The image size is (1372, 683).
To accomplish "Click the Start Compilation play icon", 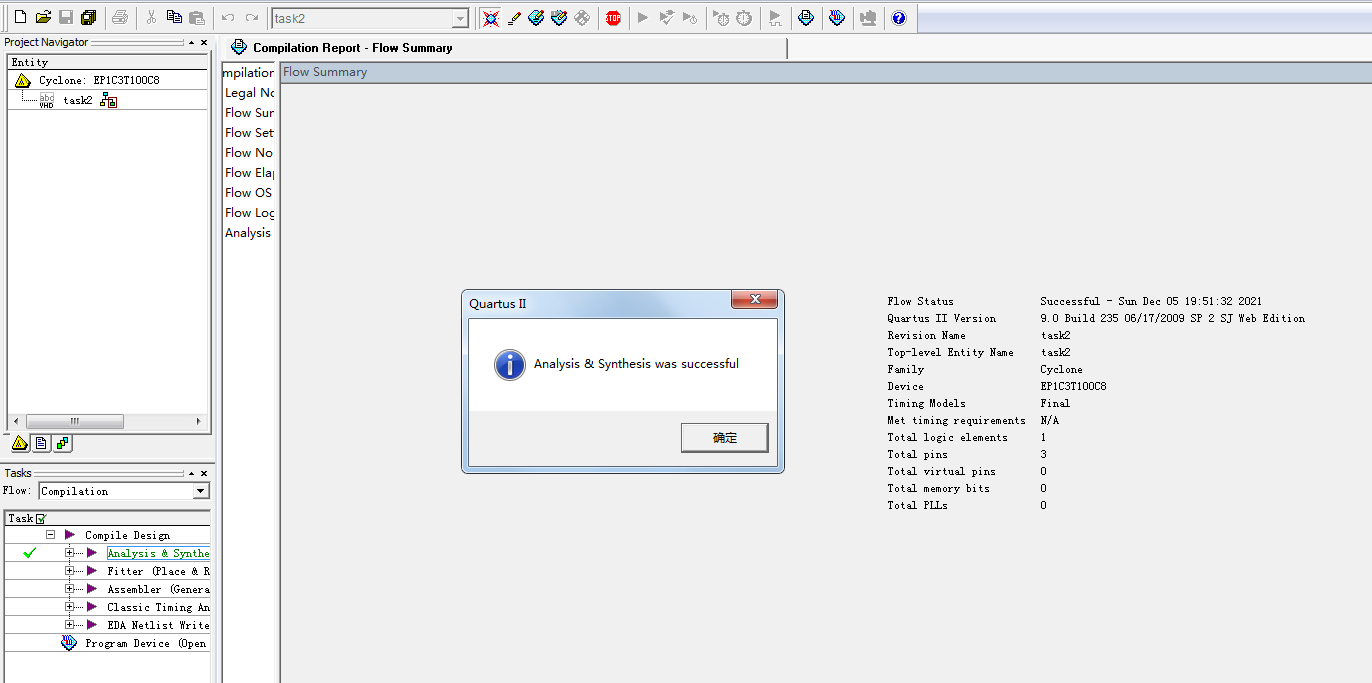I will [x=643, y=18].
